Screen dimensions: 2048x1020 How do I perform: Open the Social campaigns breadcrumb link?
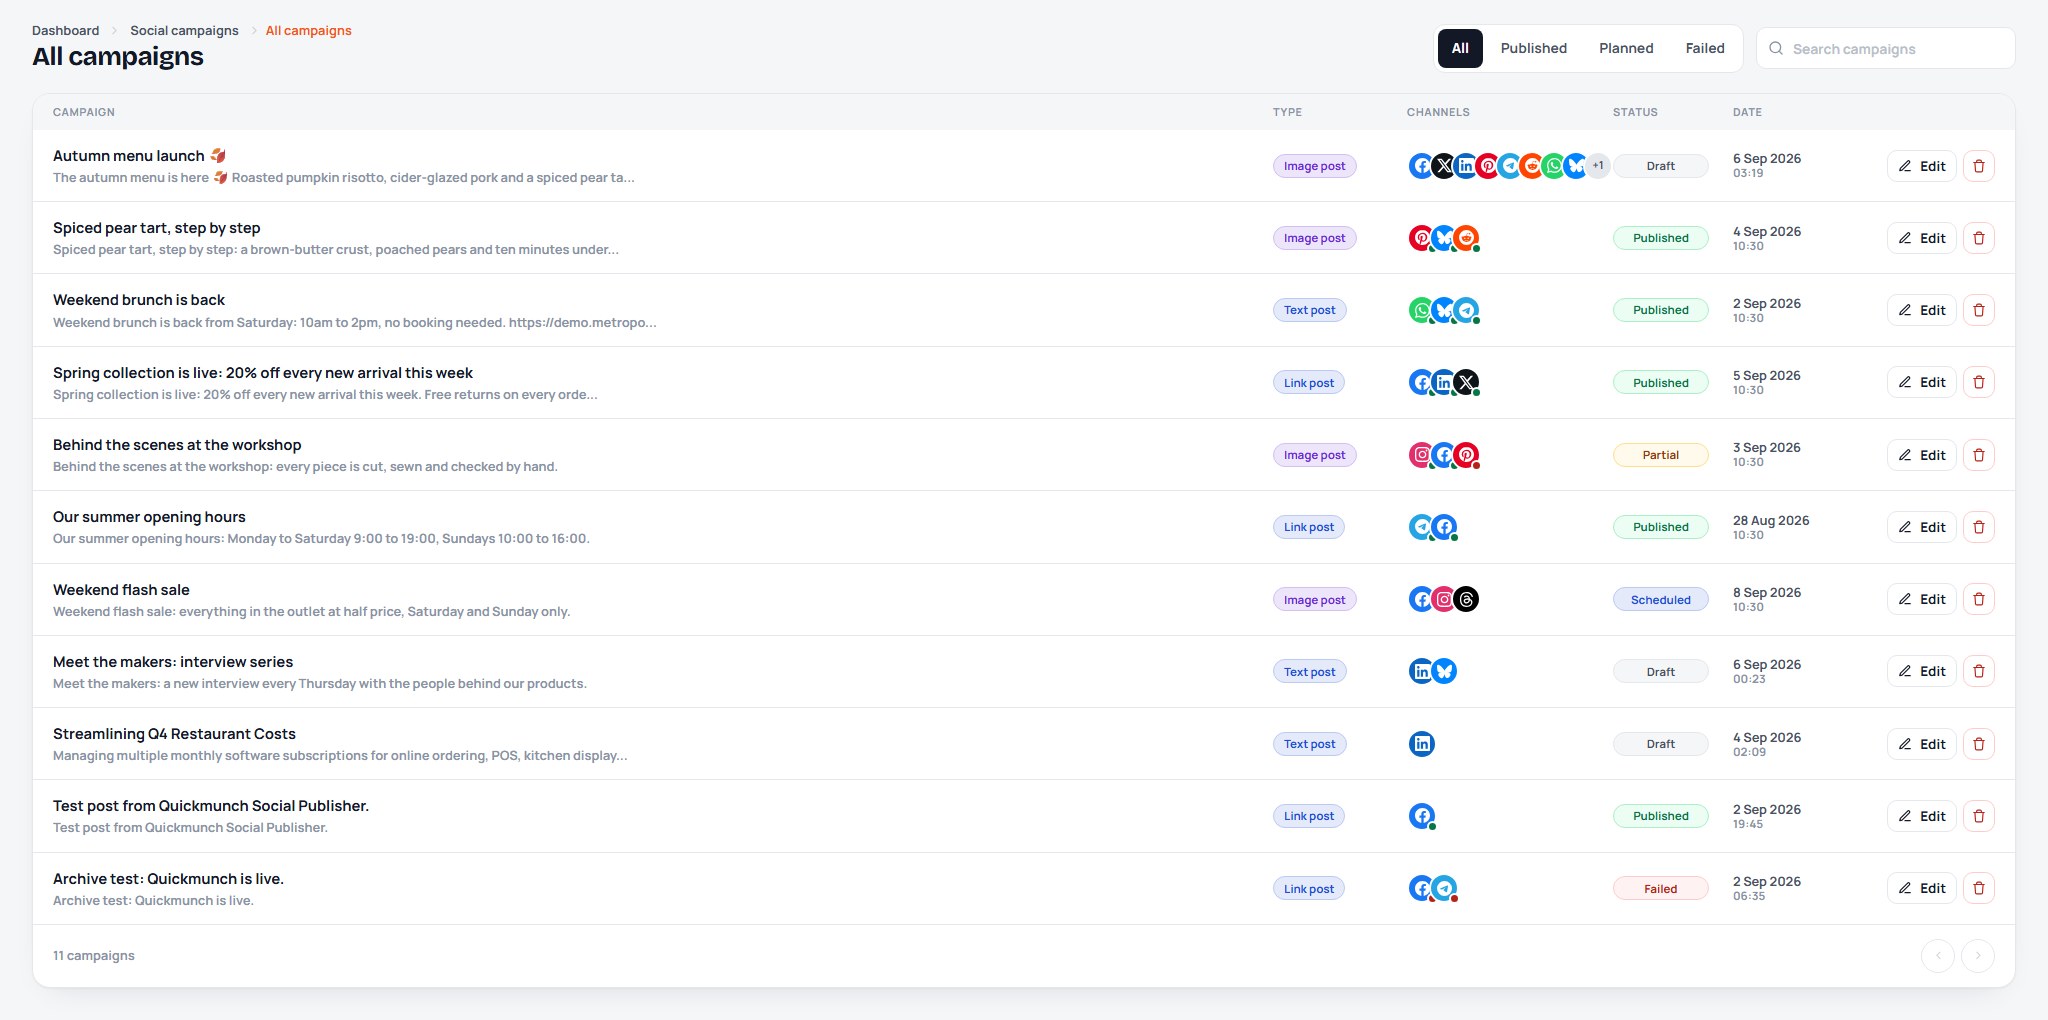click(184, 31)
